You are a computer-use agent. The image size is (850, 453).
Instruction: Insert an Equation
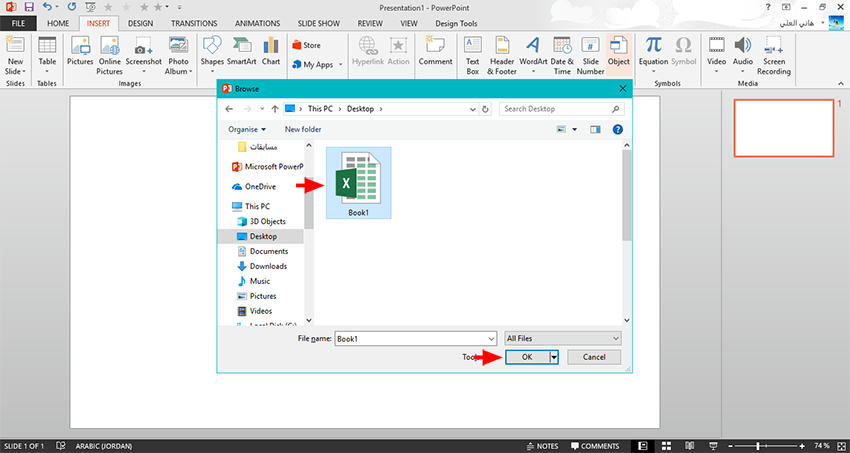coord(653,56)
